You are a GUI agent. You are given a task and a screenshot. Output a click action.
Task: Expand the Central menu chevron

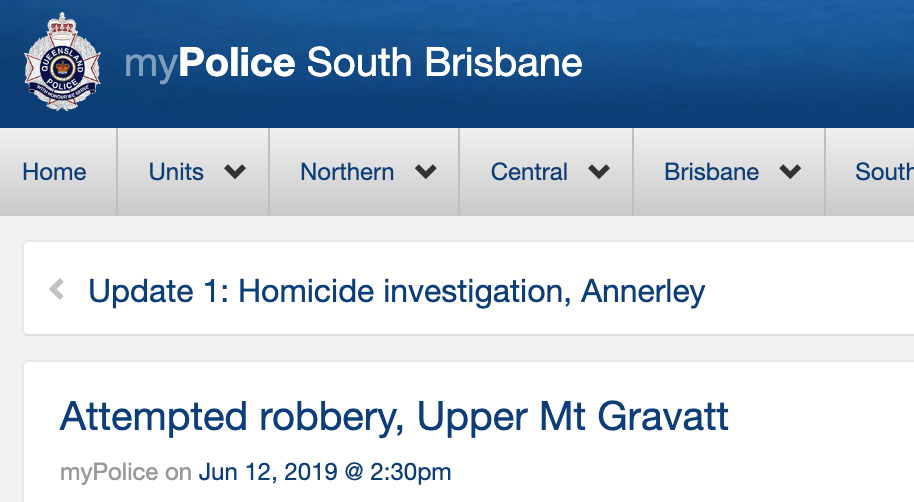pyautogui.click(x=599, y=172)
